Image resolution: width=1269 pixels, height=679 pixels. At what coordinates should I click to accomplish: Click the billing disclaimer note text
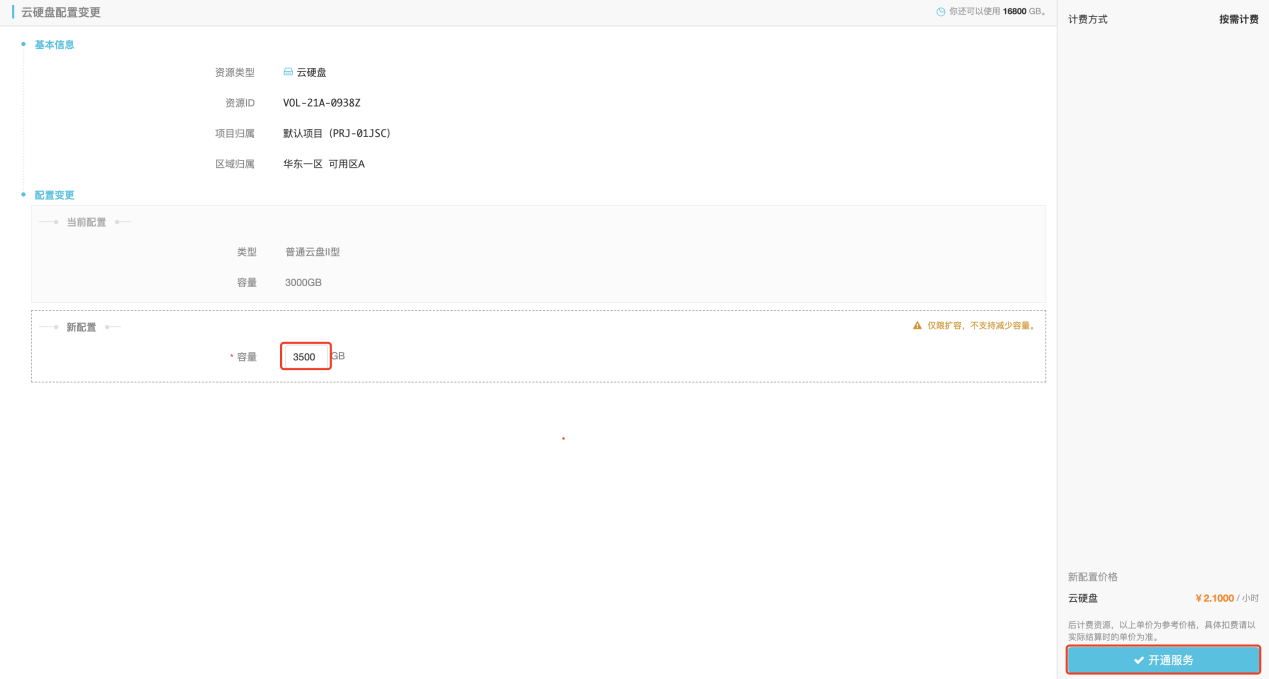point(1162,631)
